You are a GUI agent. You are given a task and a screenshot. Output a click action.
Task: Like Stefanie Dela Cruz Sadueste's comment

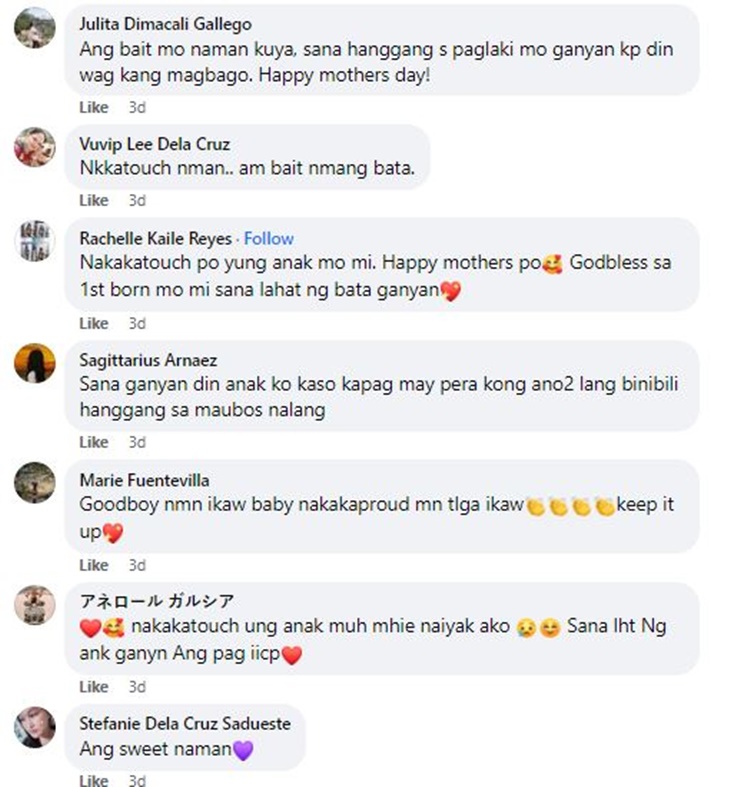(94, 780)
